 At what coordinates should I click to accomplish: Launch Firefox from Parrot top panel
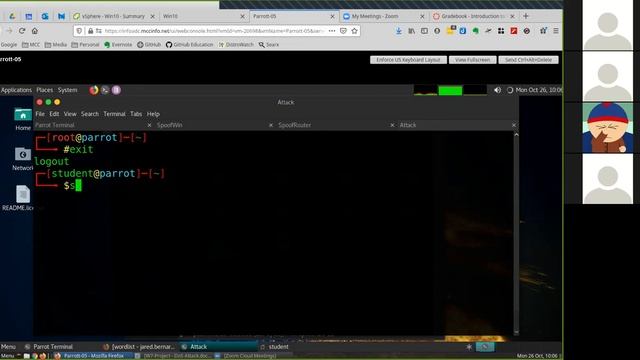point(94,90)
